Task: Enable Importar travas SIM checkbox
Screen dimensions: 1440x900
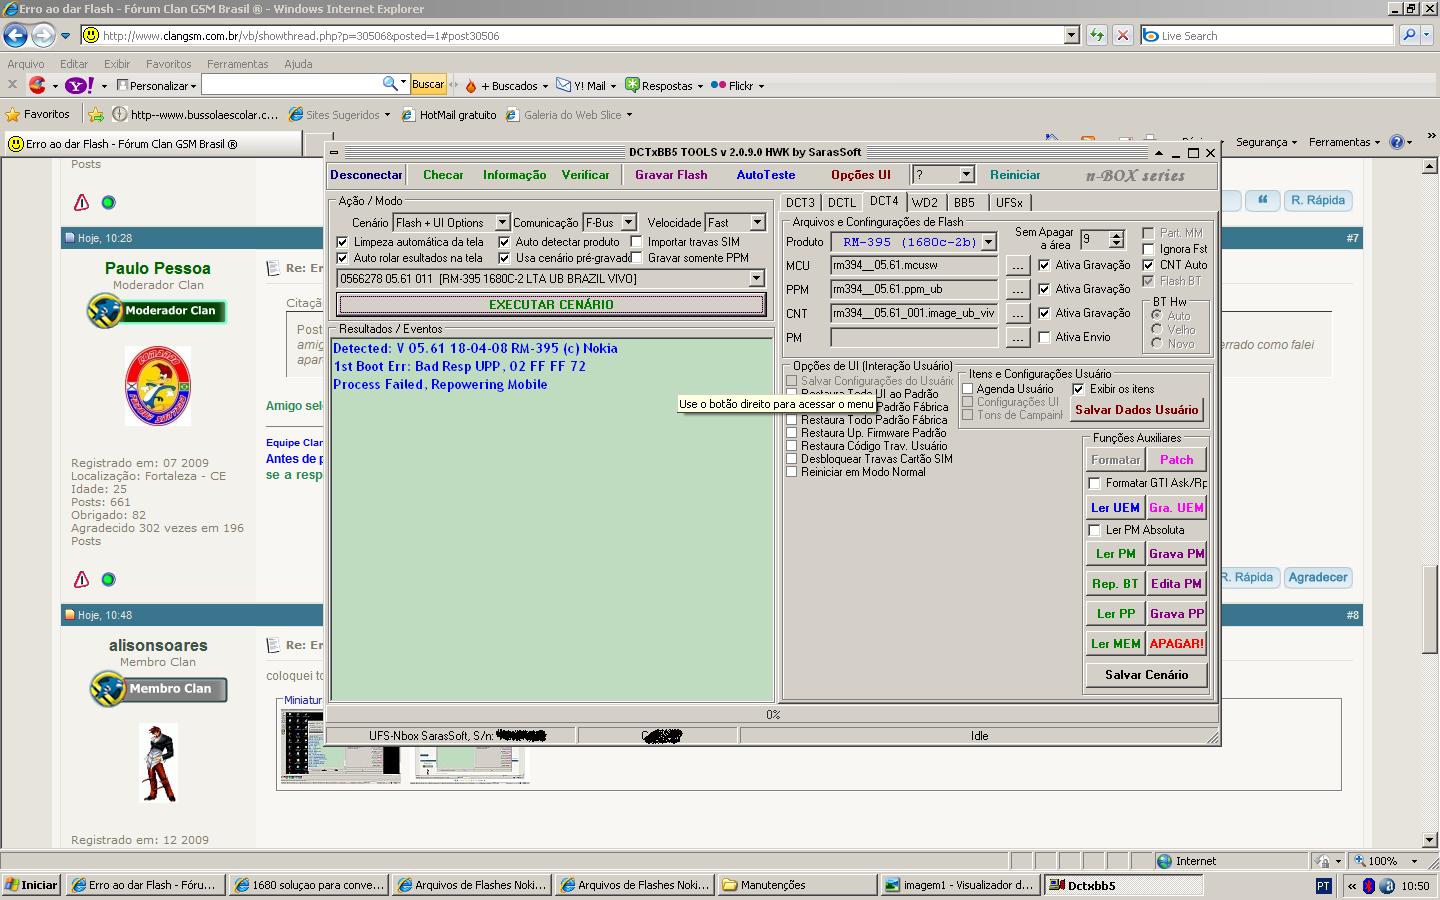Action: pos(637,242)
